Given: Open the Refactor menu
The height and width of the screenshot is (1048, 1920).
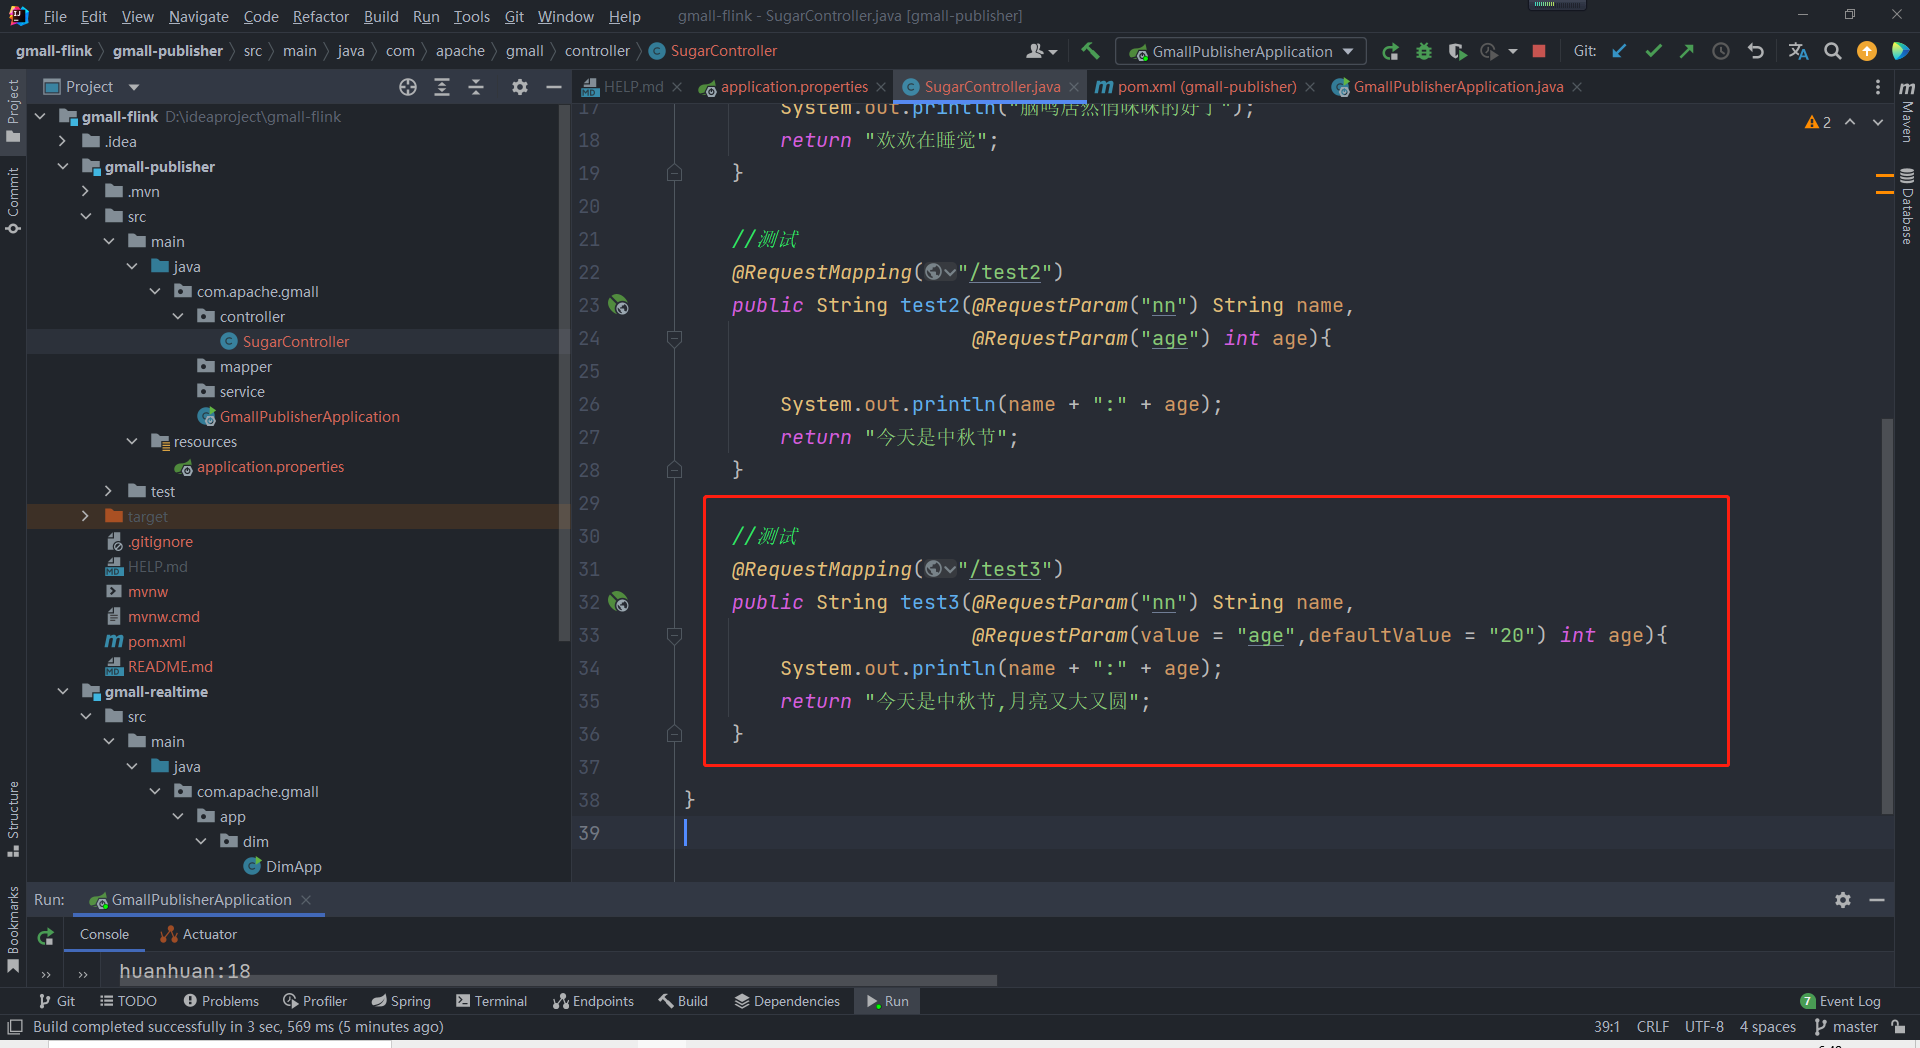Looking at the screenshot, I should (x=320, y=16).
